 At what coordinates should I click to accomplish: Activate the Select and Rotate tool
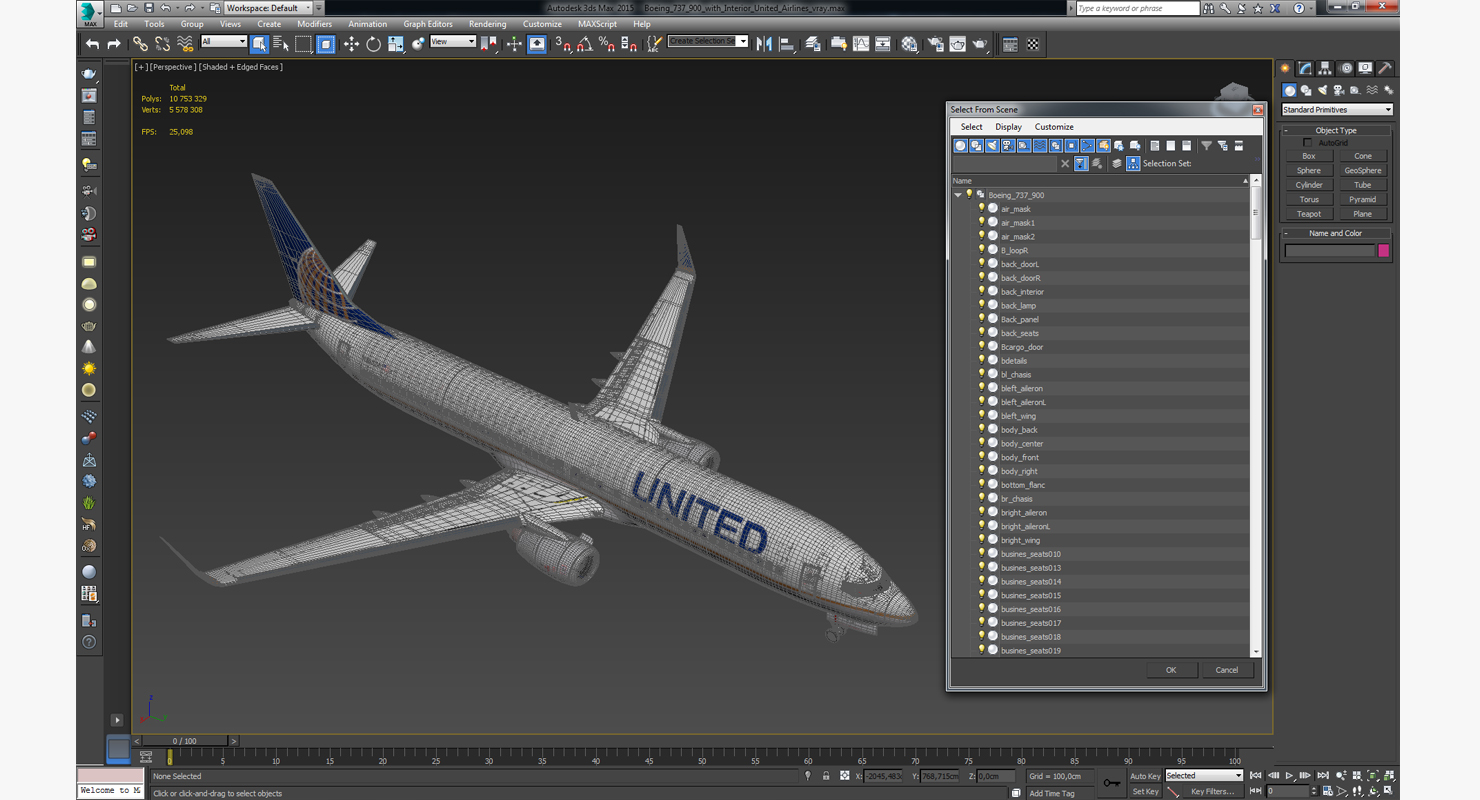coord(373,44)
